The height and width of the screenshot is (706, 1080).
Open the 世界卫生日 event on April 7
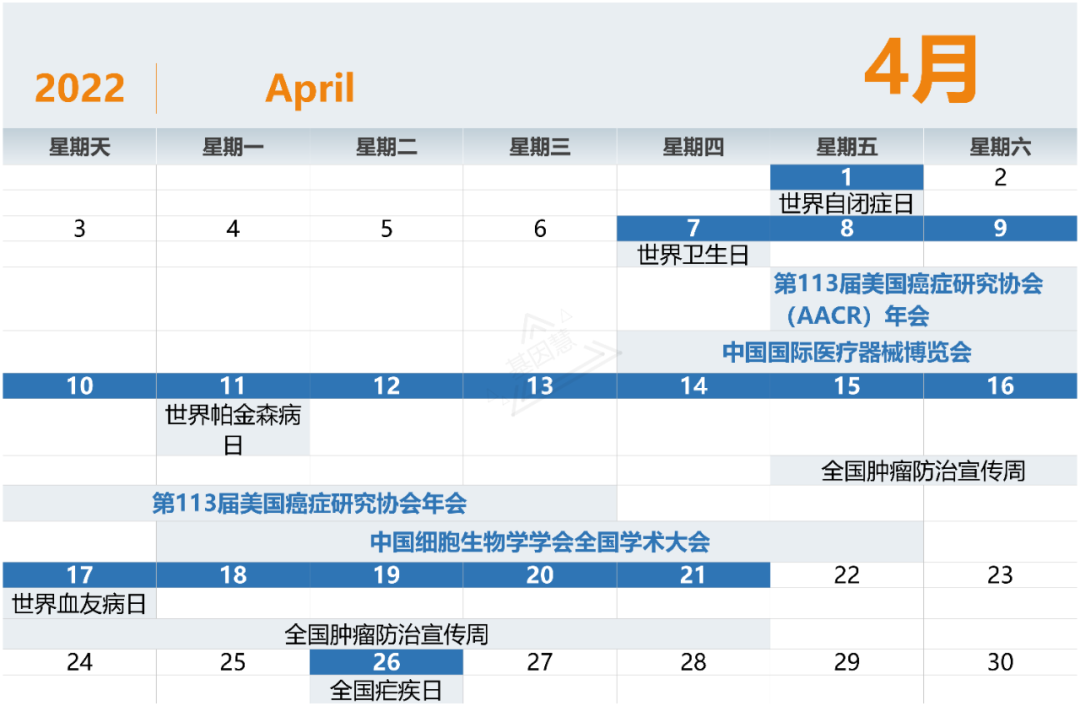pyautogui.click(x=693, y=255)
